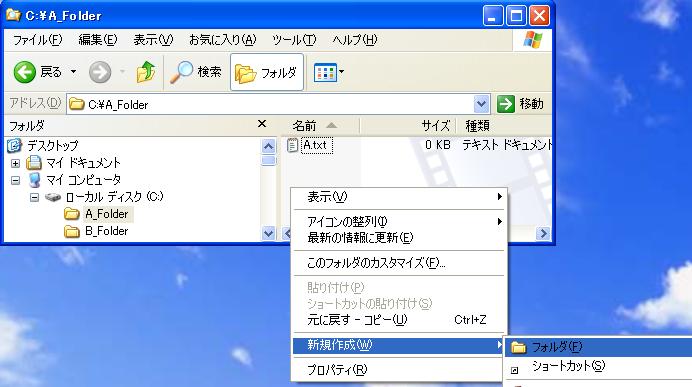Open the ツール(T) menu
692x387 pixels.
coord(294,40)
